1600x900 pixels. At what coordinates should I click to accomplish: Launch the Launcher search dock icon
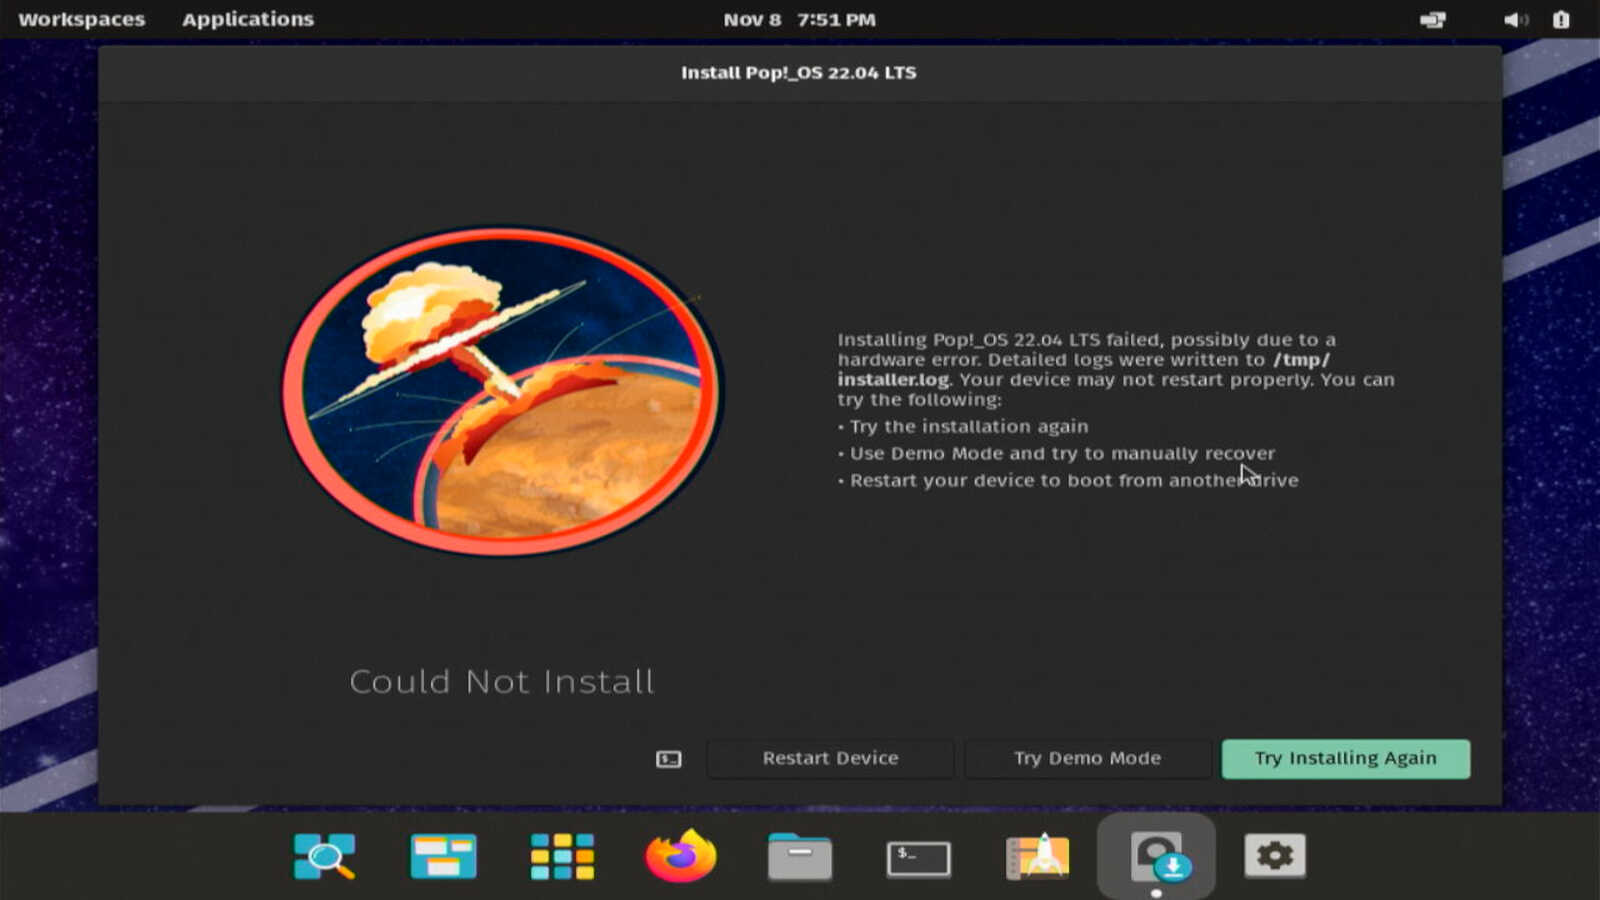click(x=324, y=857)
